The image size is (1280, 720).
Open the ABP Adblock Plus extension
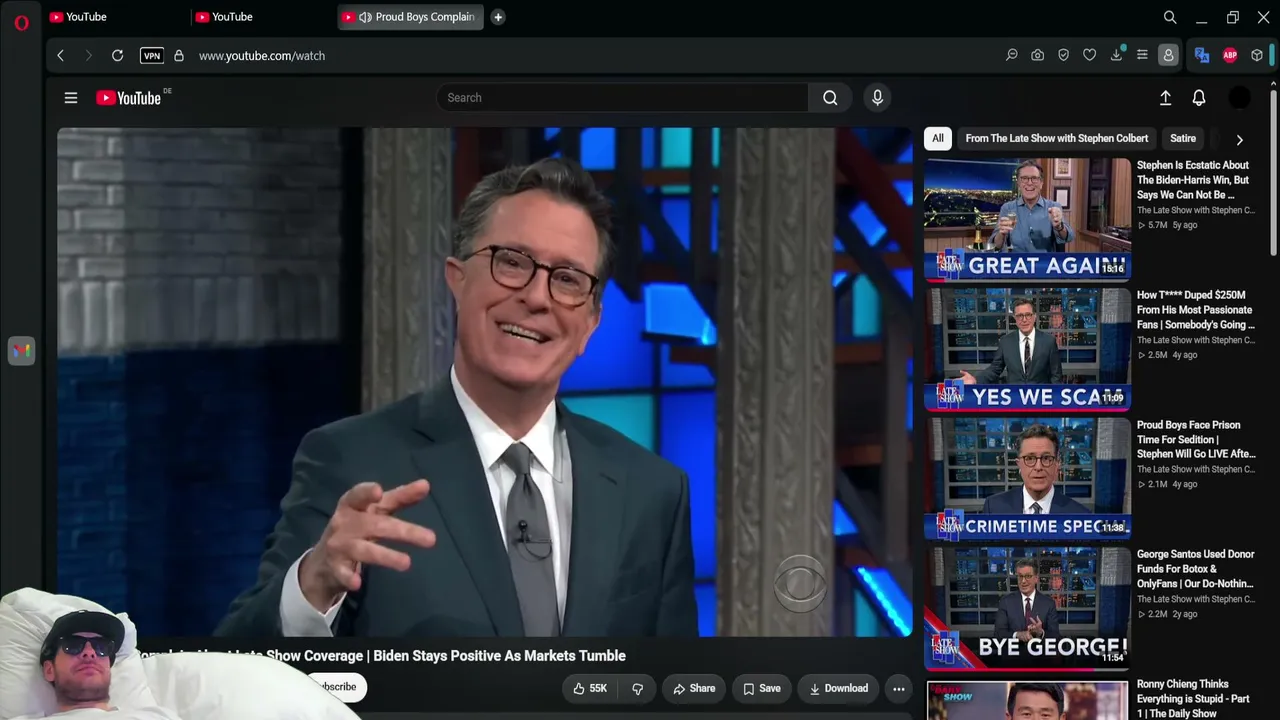pos(1230,56)
